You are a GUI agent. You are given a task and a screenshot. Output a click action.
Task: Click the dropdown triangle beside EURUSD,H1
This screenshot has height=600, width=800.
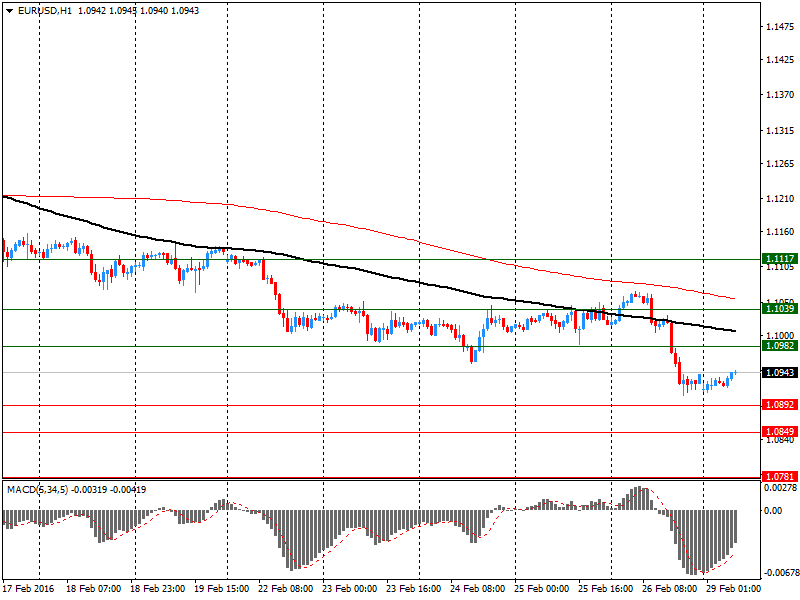pyautogui.click(x=9, y=11)
